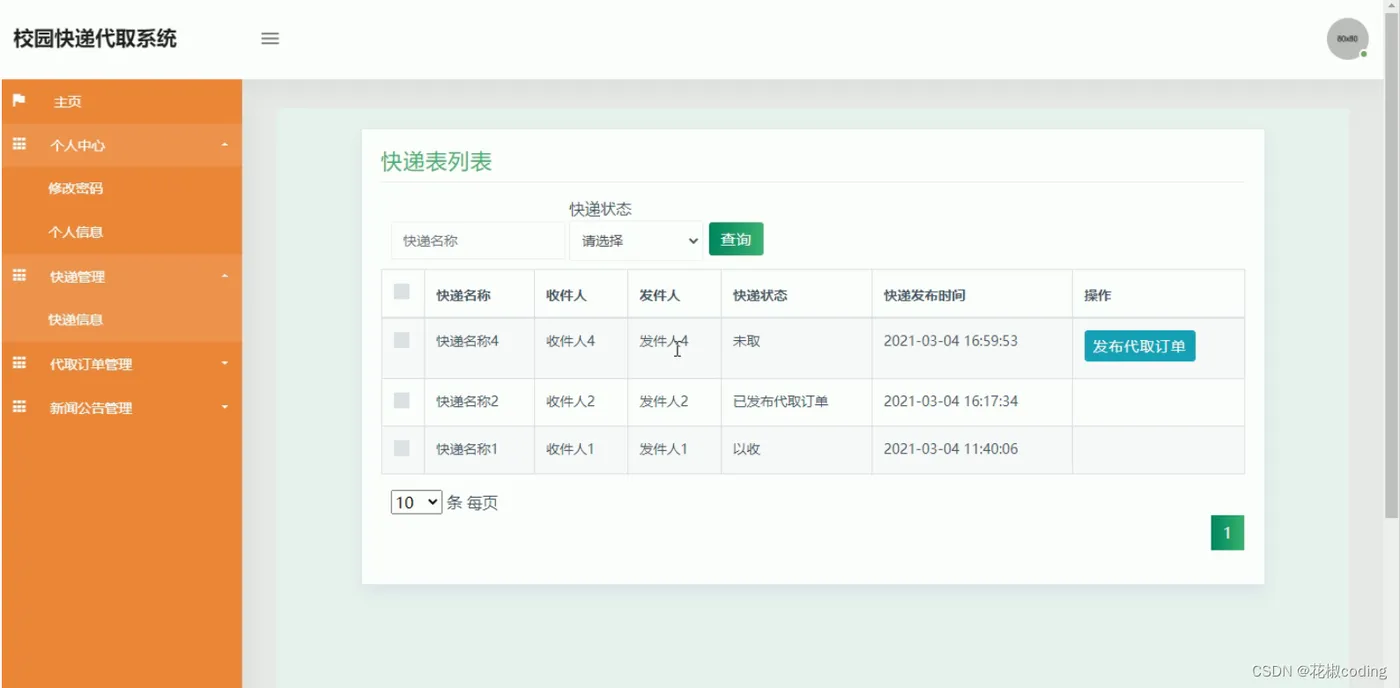1400x688 pixels.
Task: Toggle the select-all checkbox in table header
Action: 402,292
